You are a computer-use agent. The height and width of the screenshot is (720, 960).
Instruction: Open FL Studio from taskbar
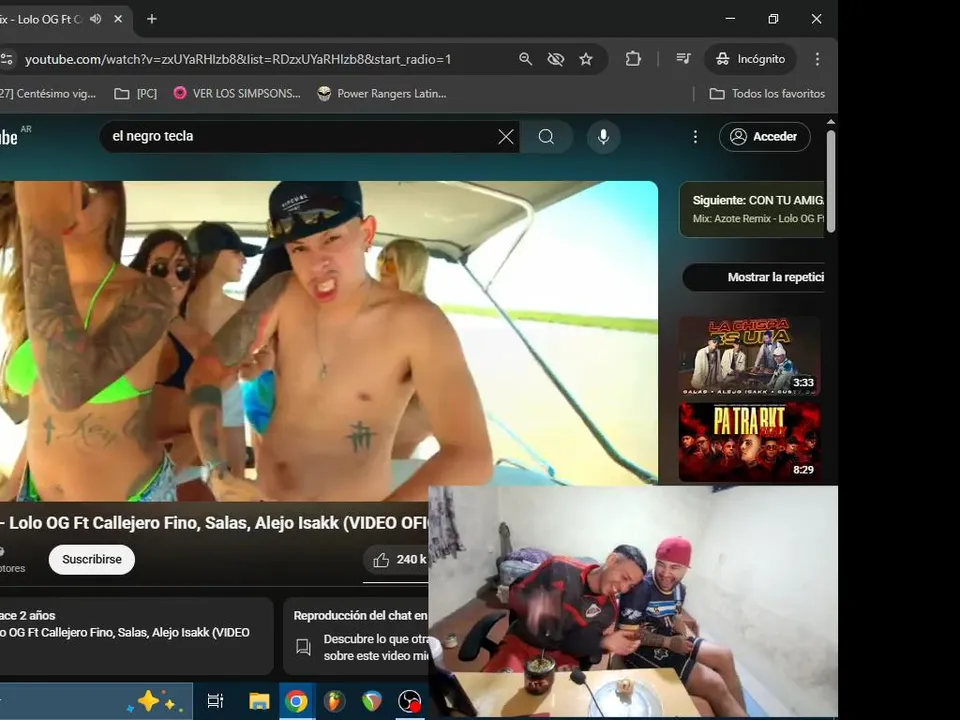[x=334, y=701]
